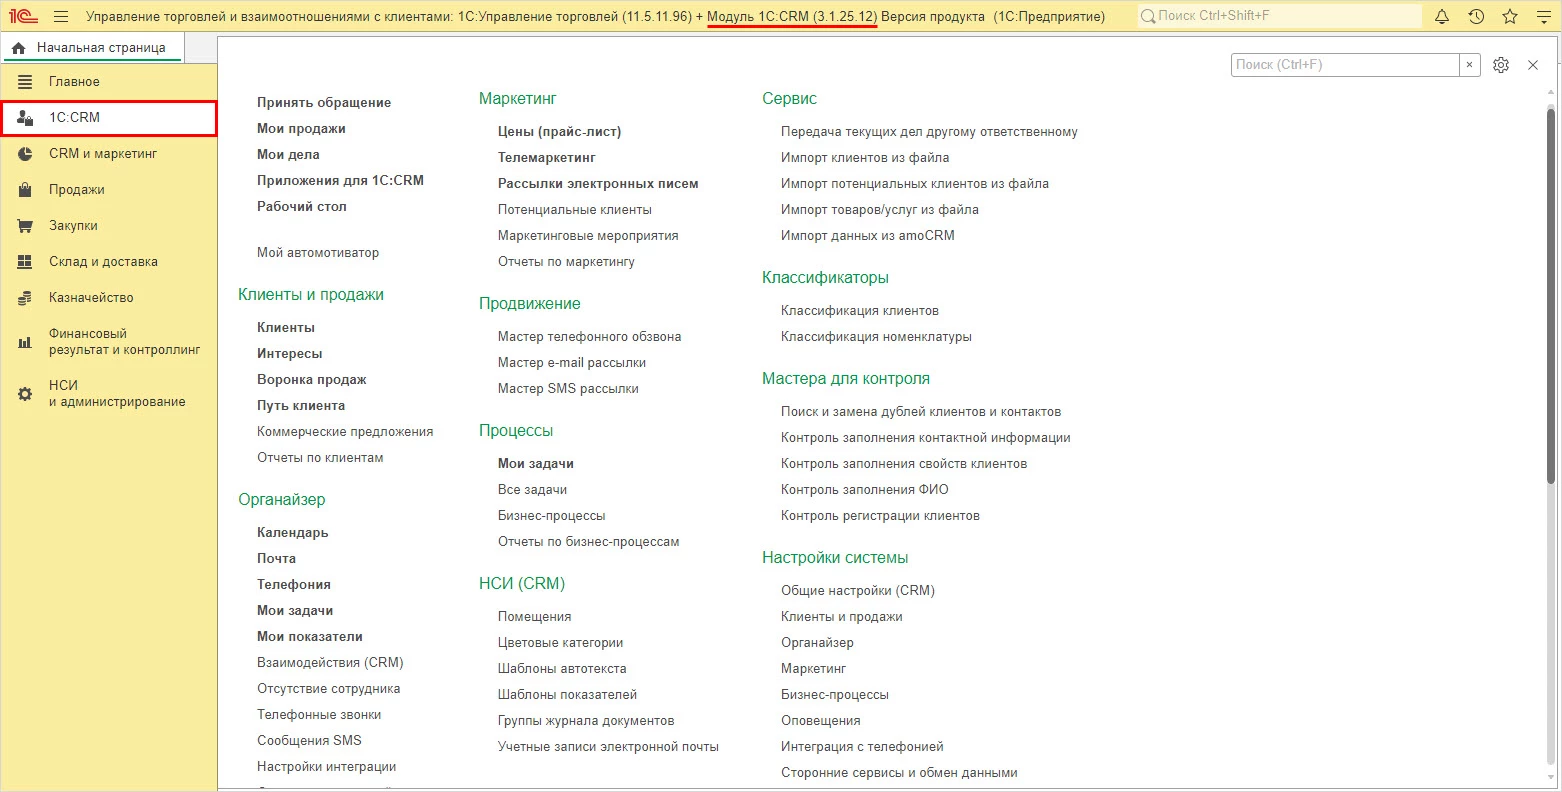Viewport: 1562px width, 792px height.
Task: Open panel settings gear icon
Action: pos(1501,65)
